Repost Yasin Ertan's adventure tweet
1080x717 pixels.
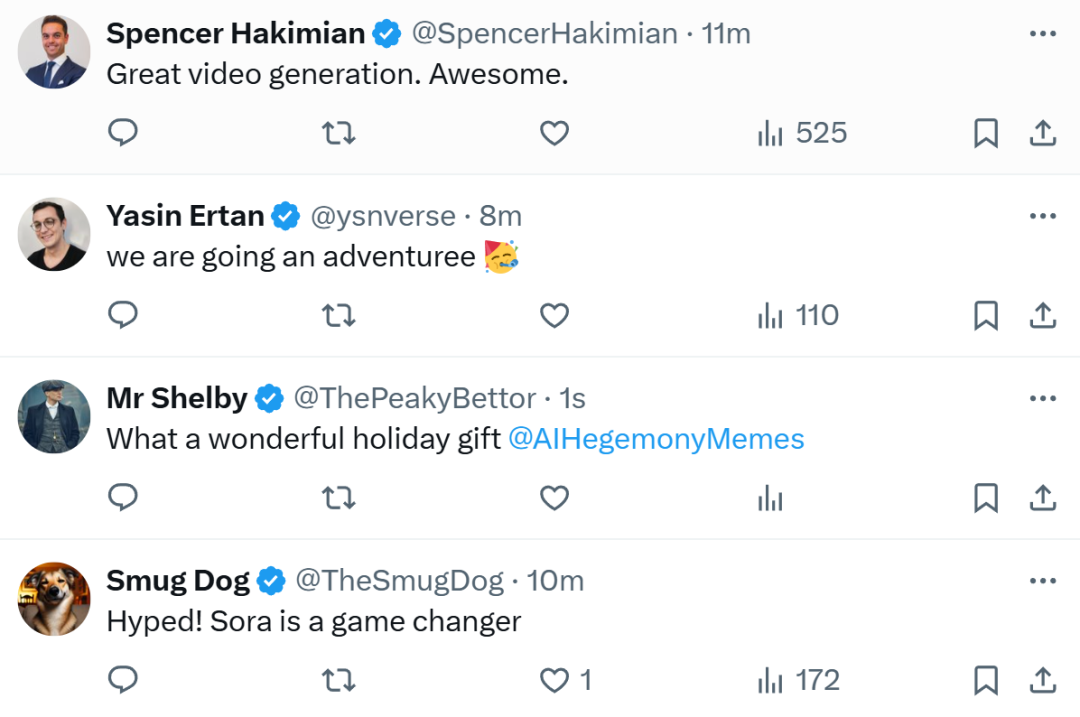pyautogui.click(x=339, y=316)
